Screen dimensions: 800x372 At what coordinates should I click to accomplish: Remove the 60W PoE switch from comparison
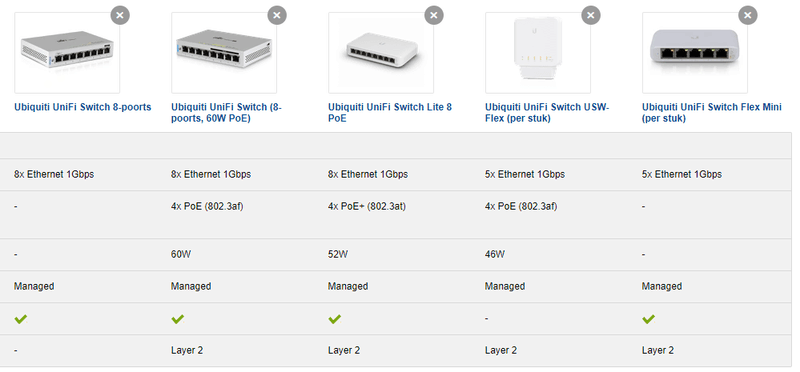point(277,15)
